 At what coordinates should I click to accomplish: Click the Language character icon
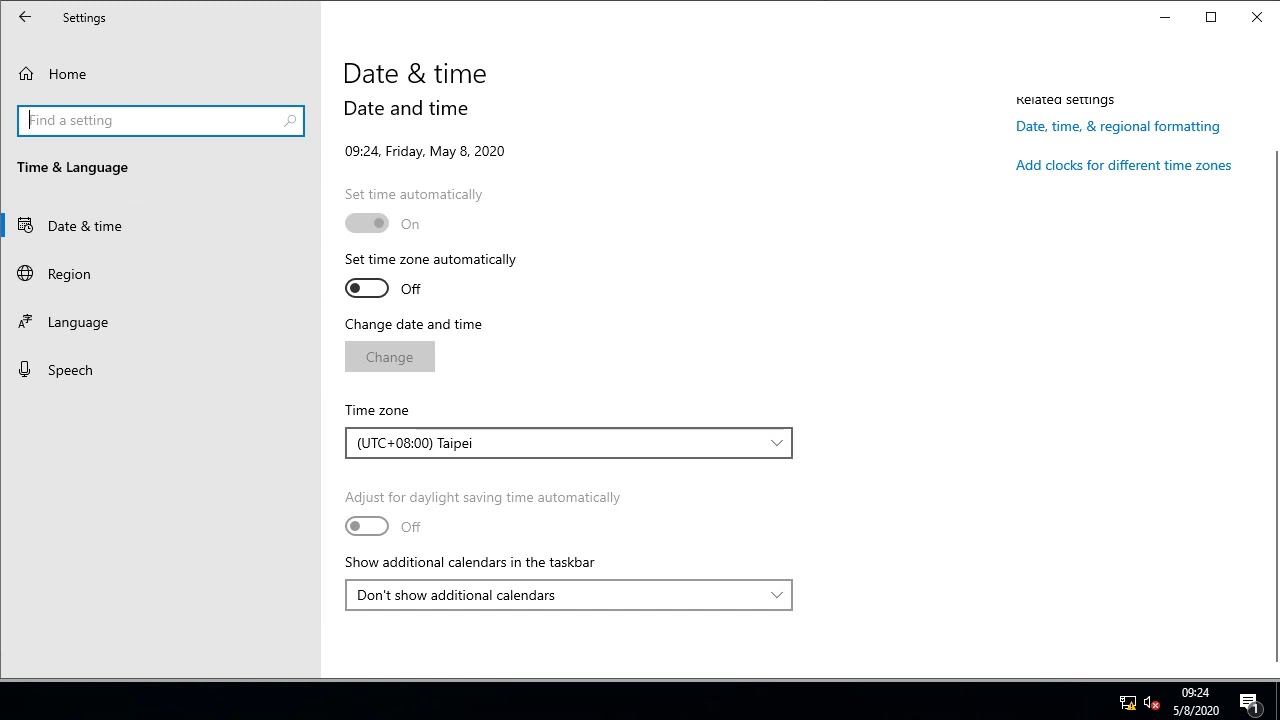[26, 322]
